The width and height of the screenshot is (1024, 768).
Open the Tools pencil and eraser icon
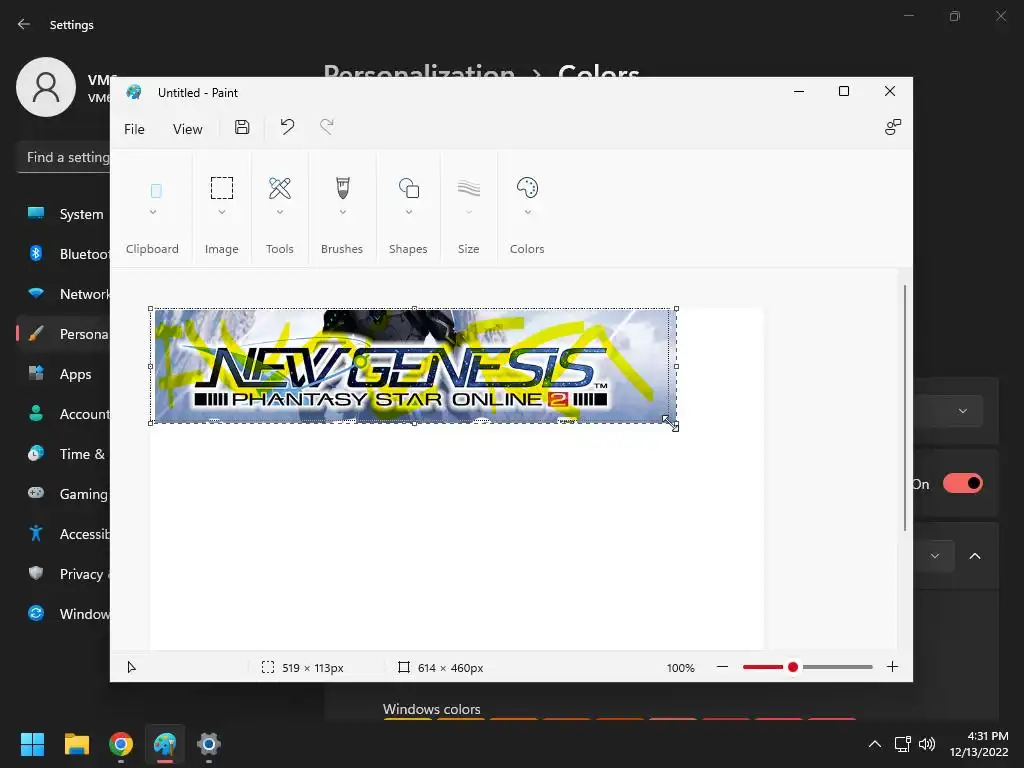[280, 188]
